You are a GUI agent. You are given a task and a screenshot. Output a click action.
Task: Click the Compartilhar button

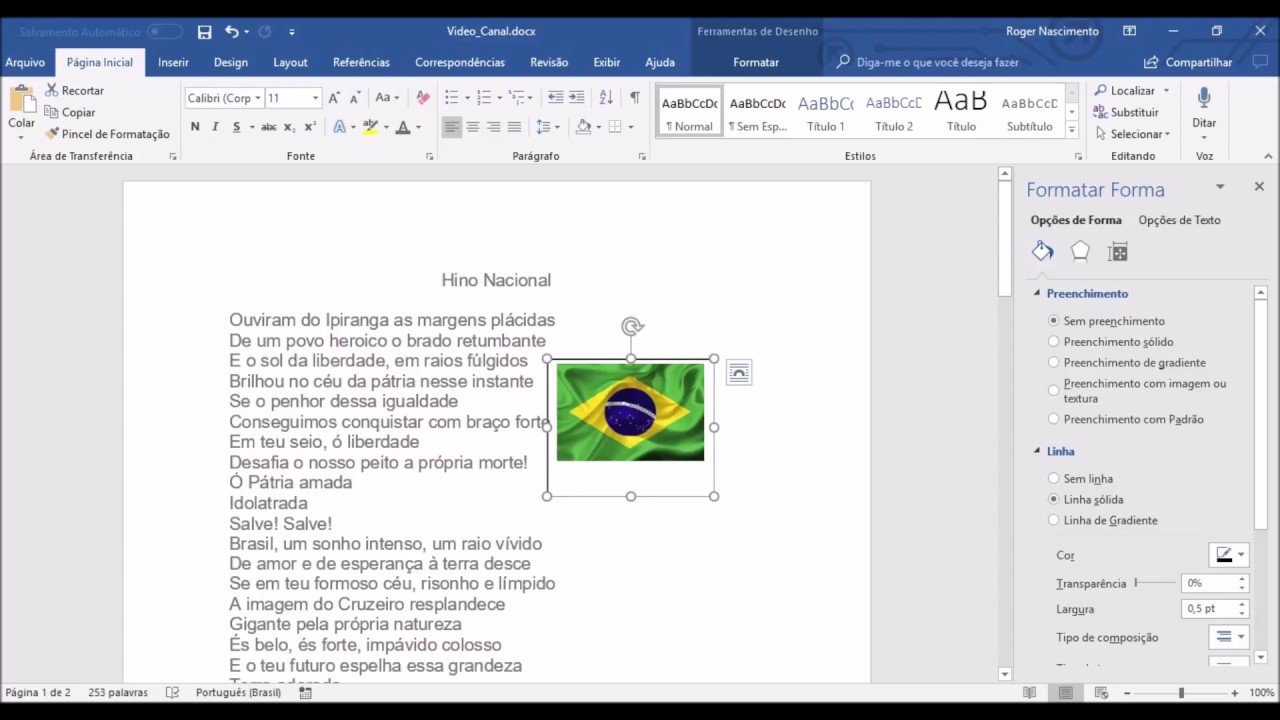tap(1189, 62)
